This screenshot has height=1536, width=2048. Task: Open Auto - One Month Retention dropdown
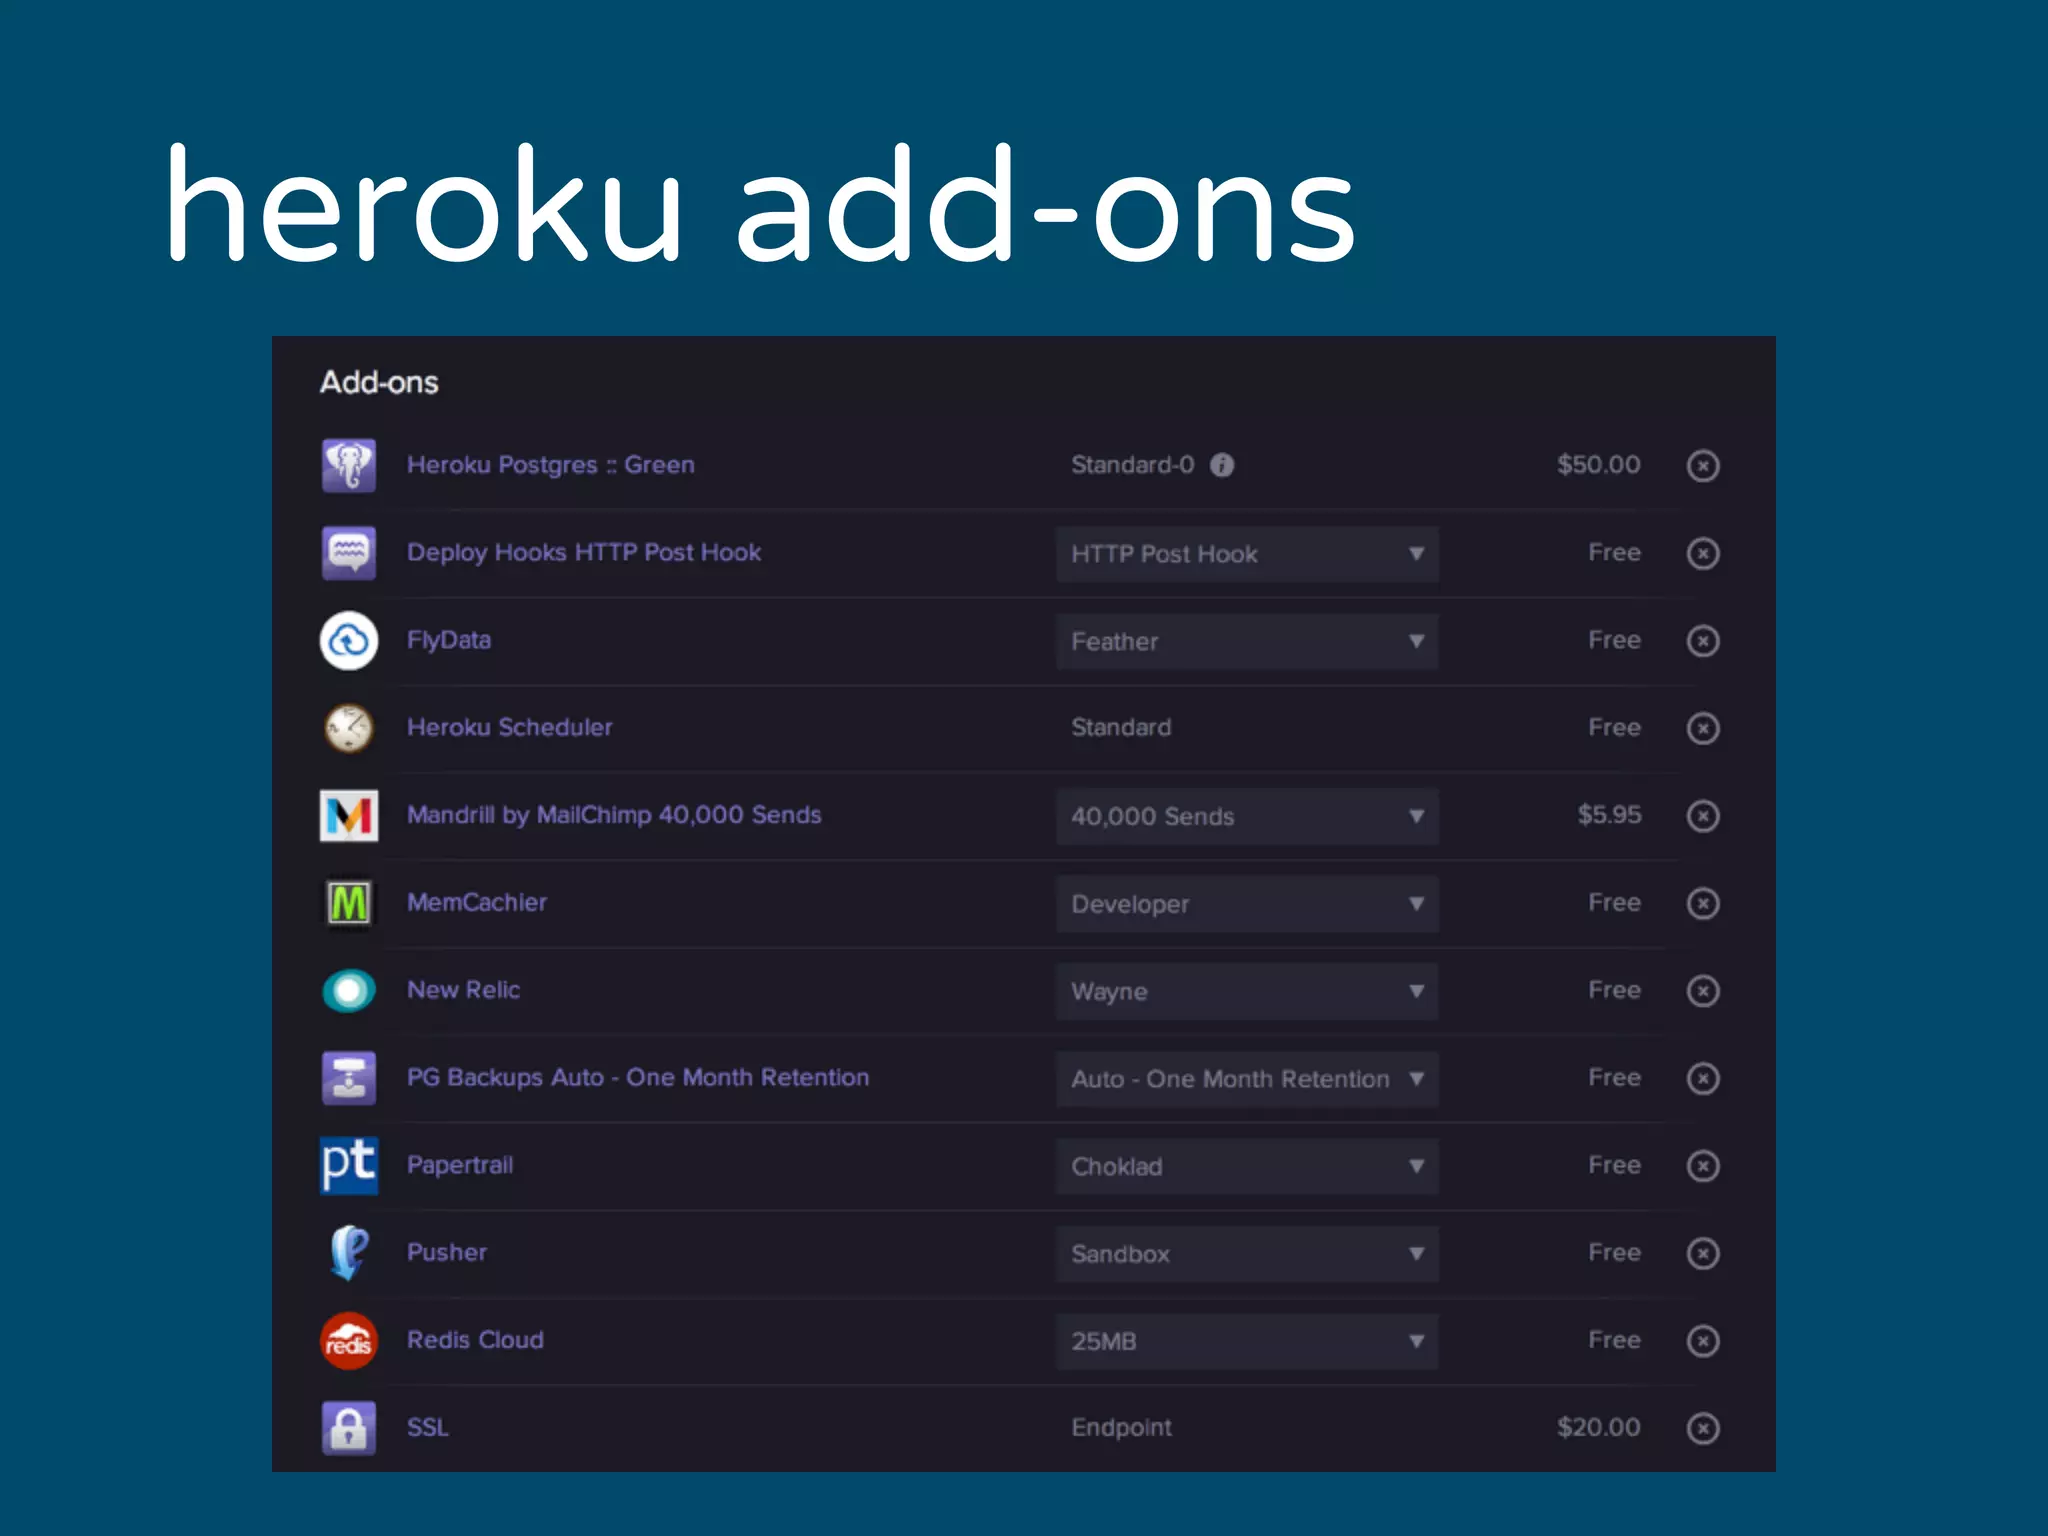pos(1247,1079)
